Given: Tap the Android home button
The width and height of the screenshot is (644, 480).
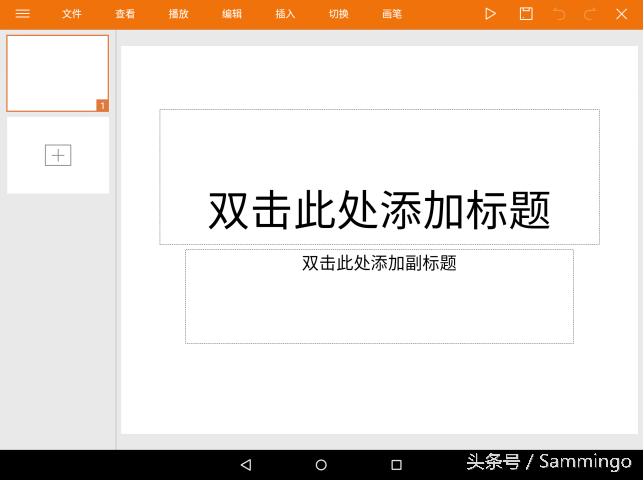Looking at the screenshot, I should (x=321, y=465).
